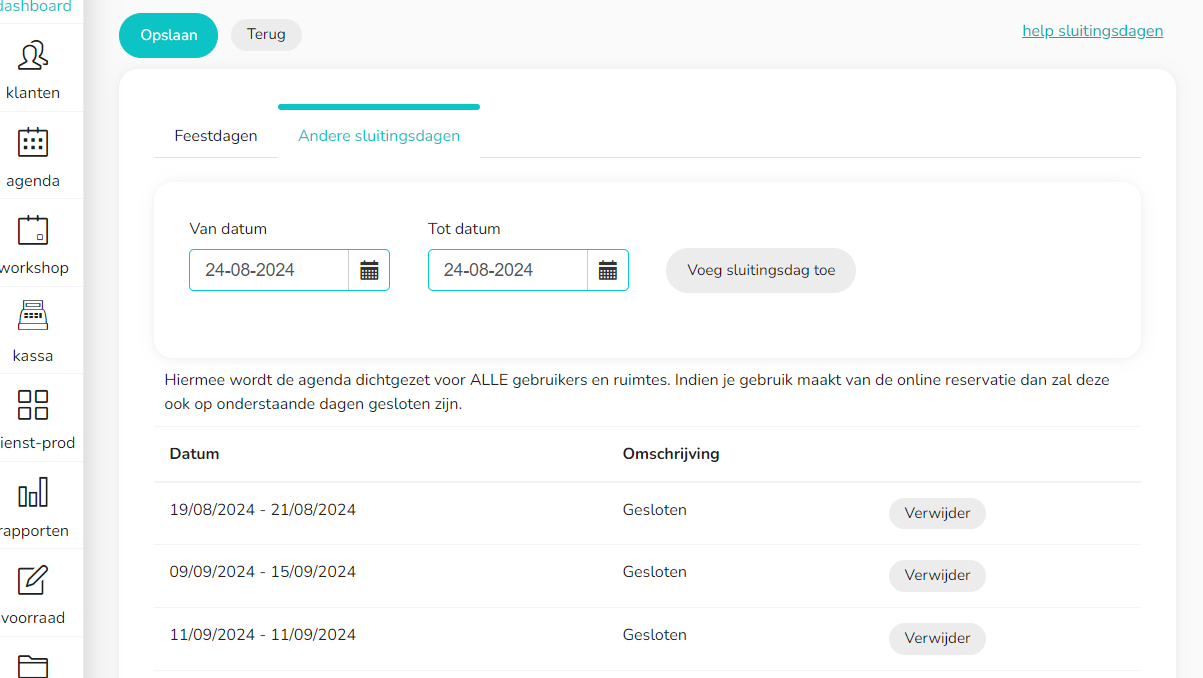The image size is (1203, 678).
Task: Go to dashboard in sidebar
Action: [x=36, y=7]
